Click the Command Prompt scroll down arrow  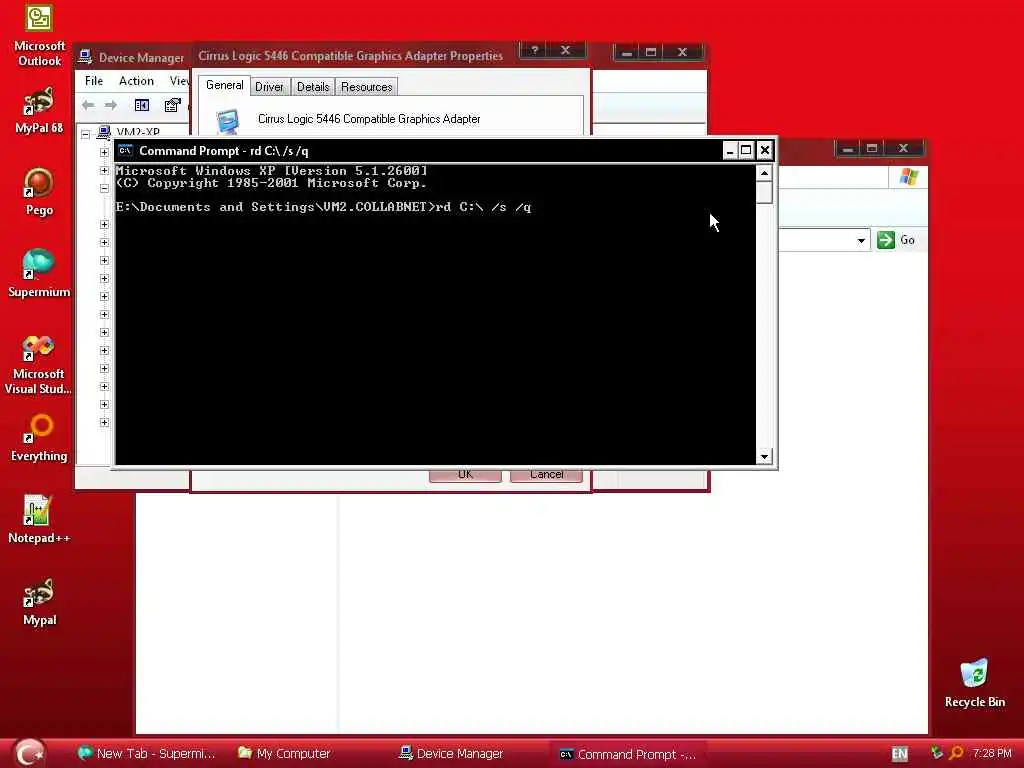[x=764, y=456]
